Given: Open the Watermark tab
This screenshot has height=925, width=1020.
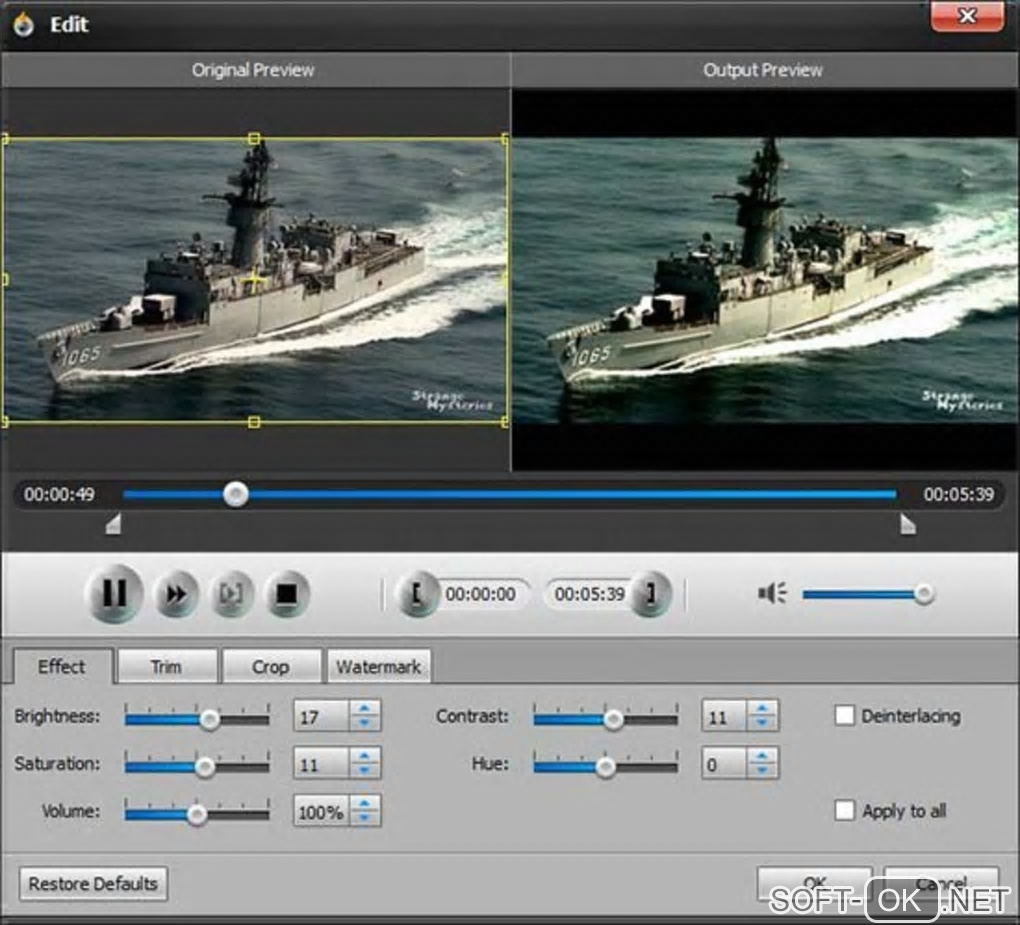Looking at the screenshot, I should (379, 667).
